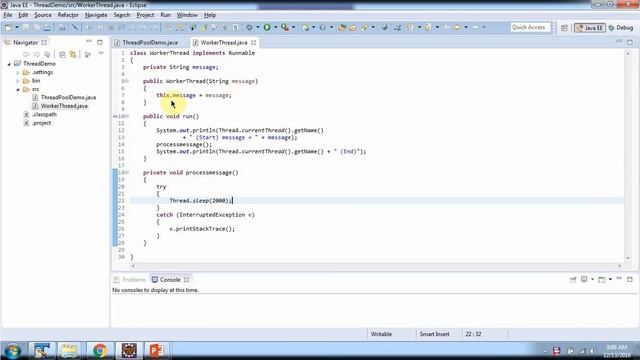
Task: Select the Java EE perspective button
Action: 590,28
